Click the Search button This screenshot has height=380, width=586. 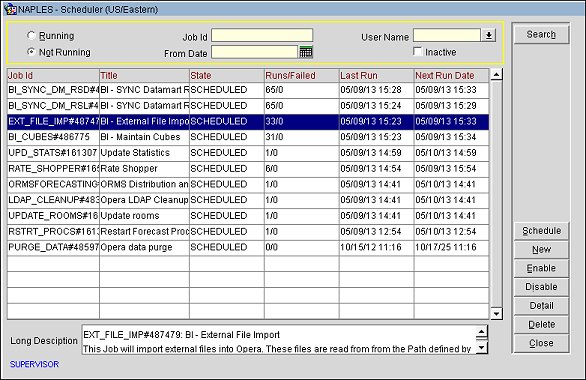pos(541,34)
